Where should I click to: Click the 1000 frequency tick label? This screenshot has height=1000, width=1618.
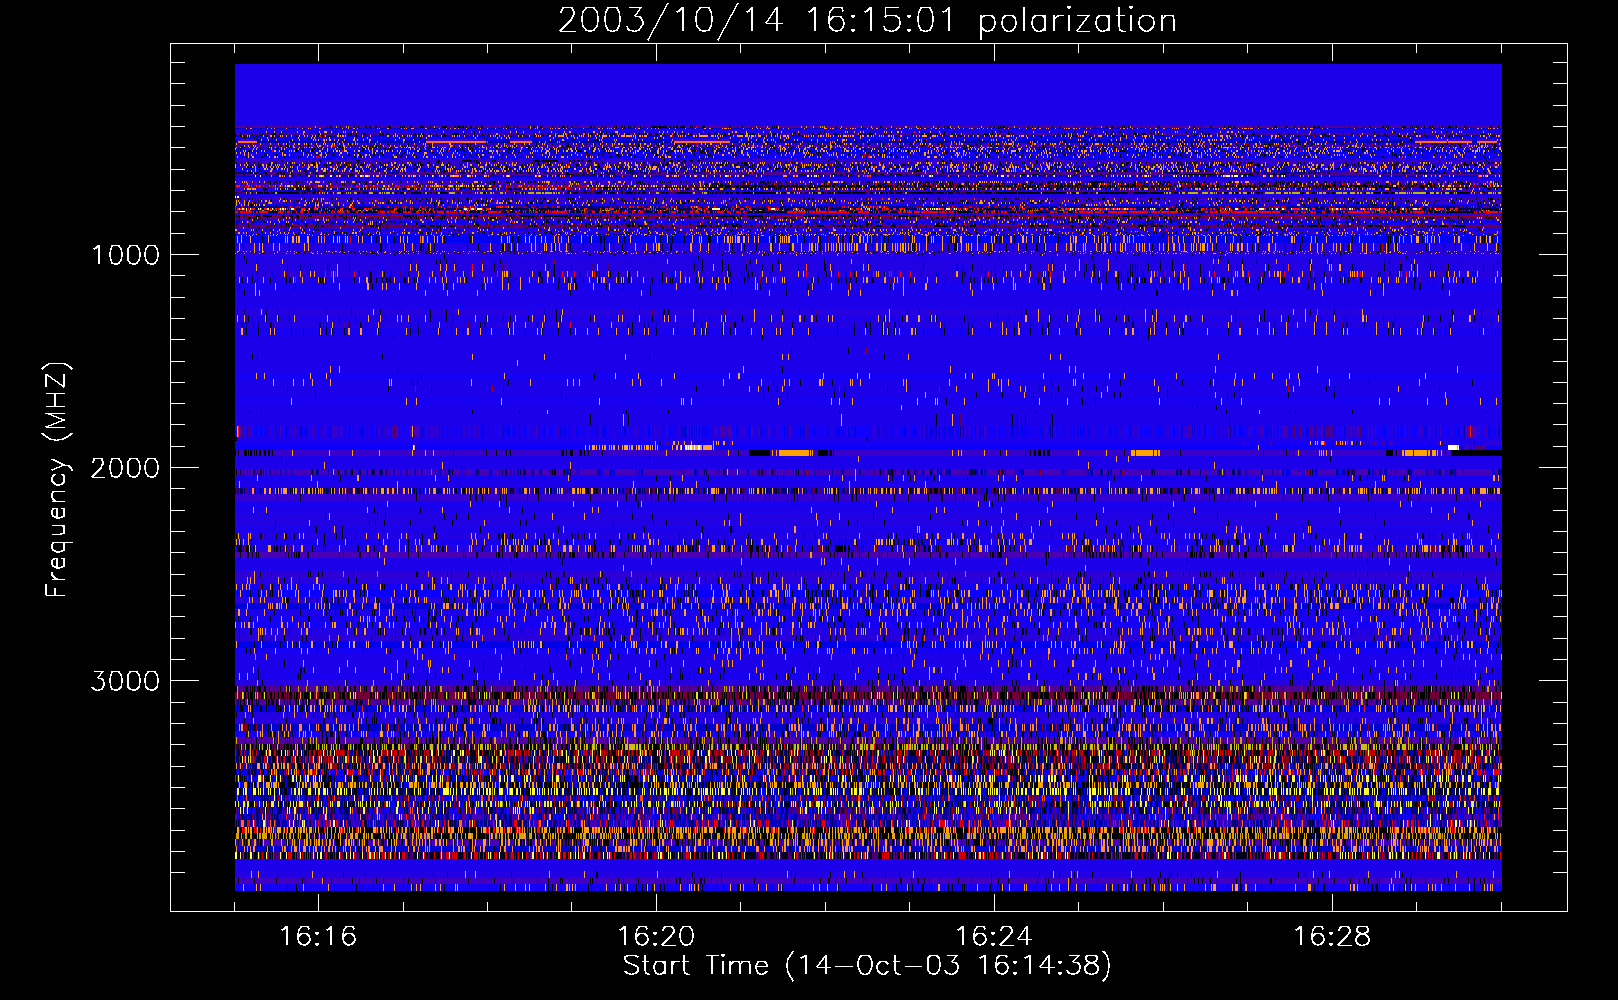pos(125,255)
